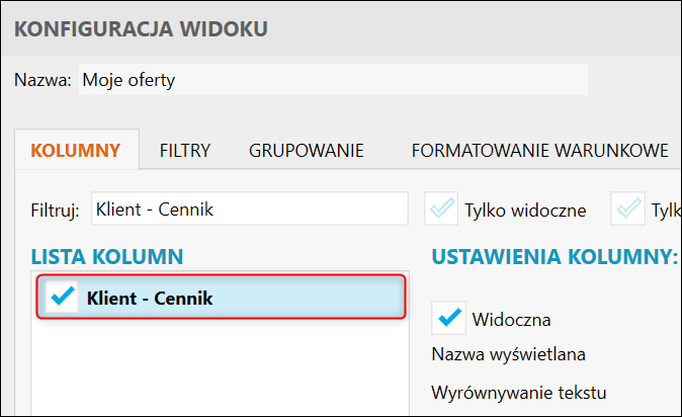The height and width of the screenshot is (417, 682).
Task: Click the KONFIGURACJA WIDOKU window title
Action: [x=141, y=28]
